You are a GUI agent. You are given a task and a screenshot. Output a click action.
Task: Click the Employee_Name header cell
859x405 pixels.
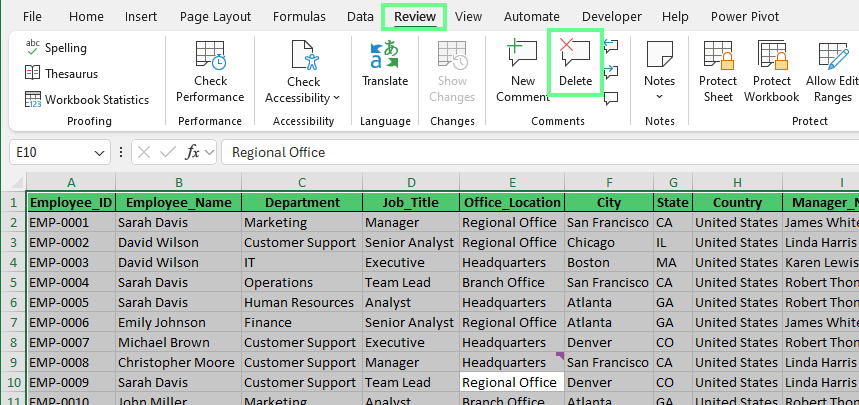tap(179, 202)
